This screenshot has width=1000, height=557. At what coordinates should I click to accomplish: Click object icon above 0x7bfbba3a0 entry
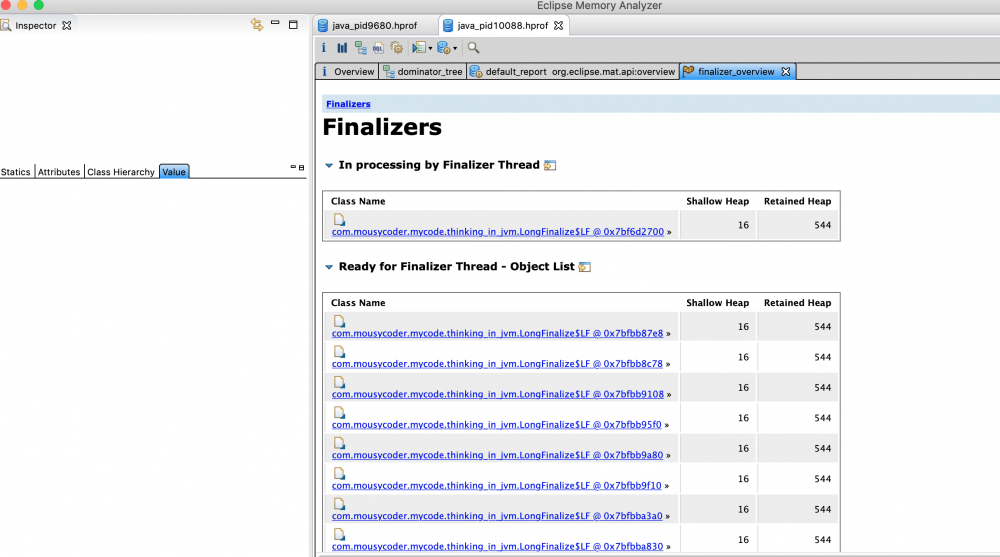(x=339, y=504)
